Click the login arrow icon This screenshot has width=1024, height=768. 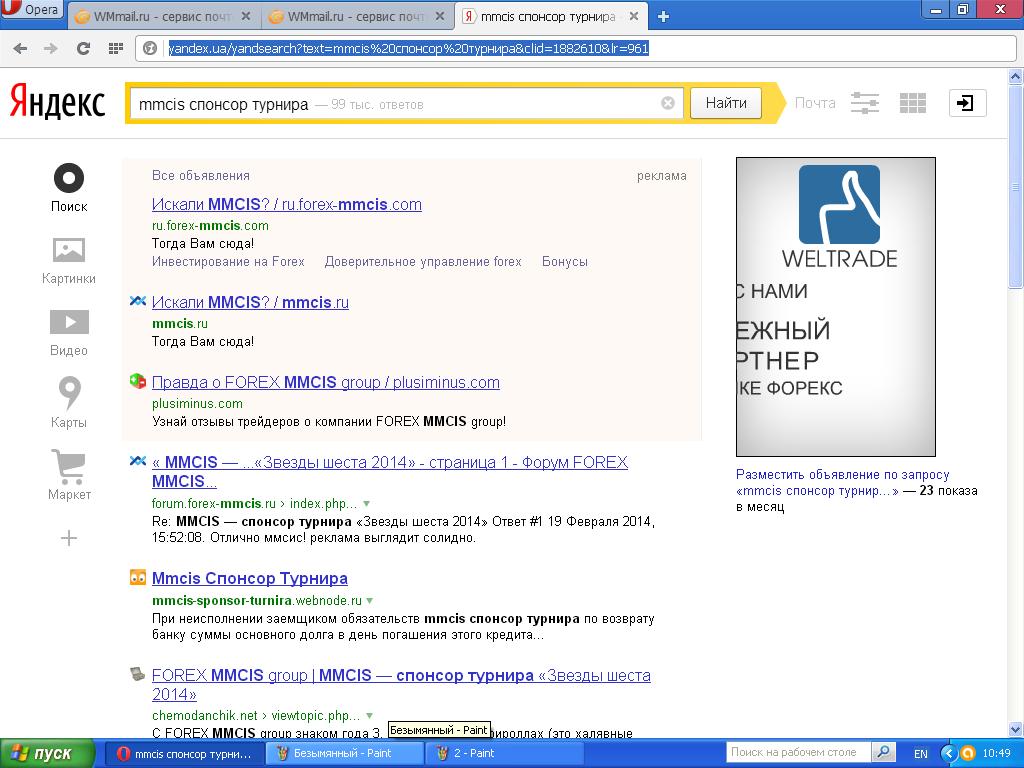point(967,103)
